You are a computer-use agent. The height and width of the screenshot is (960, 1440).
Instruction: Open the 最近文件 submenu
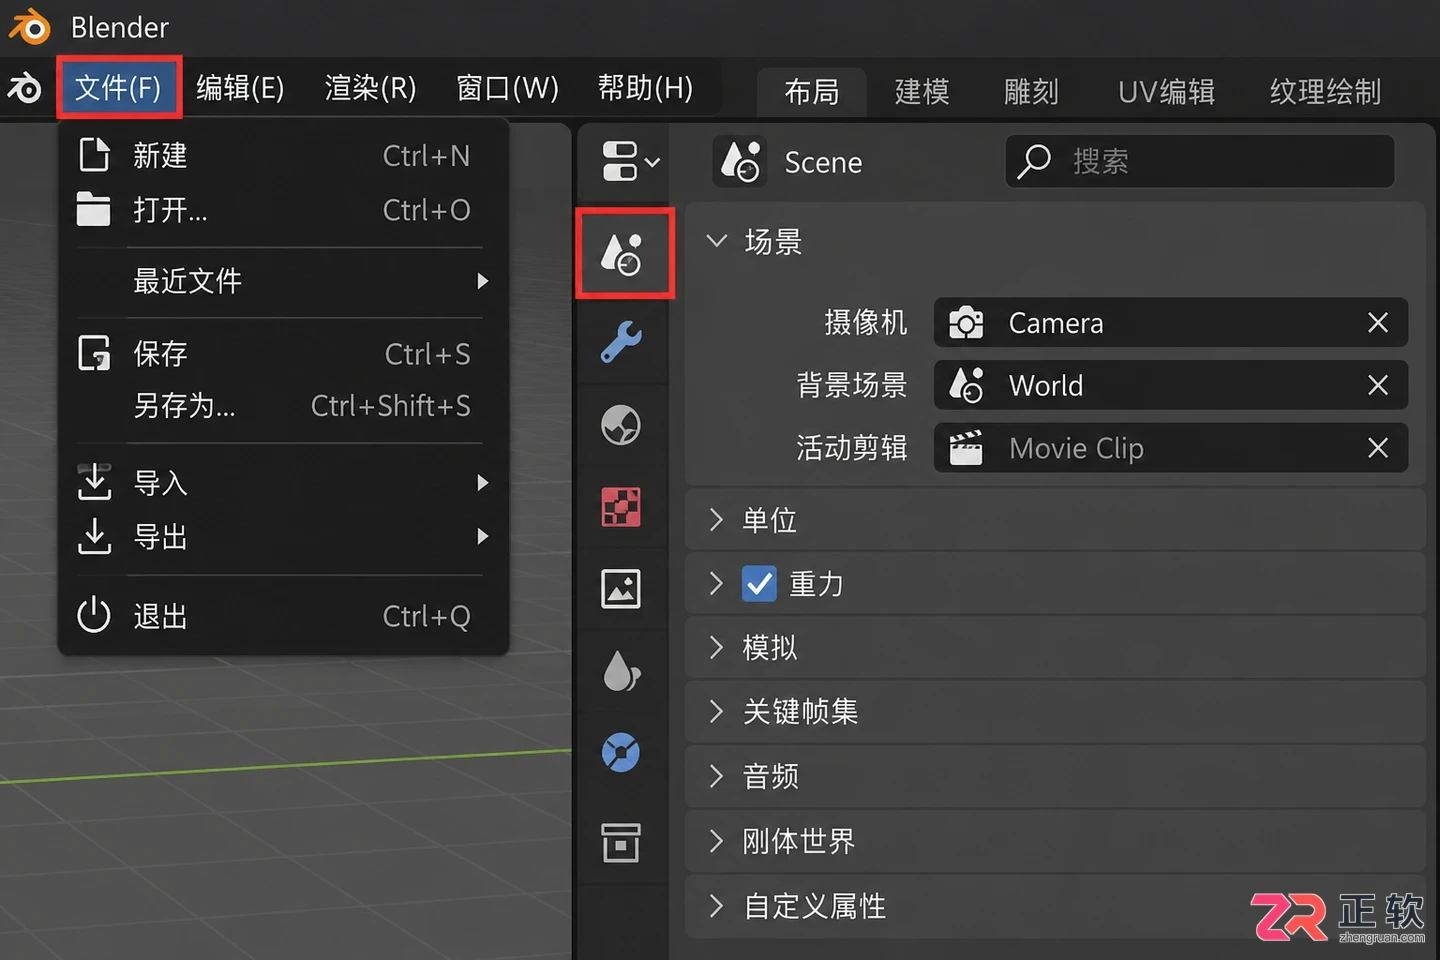pyautogui.click(x=284, y=281)
